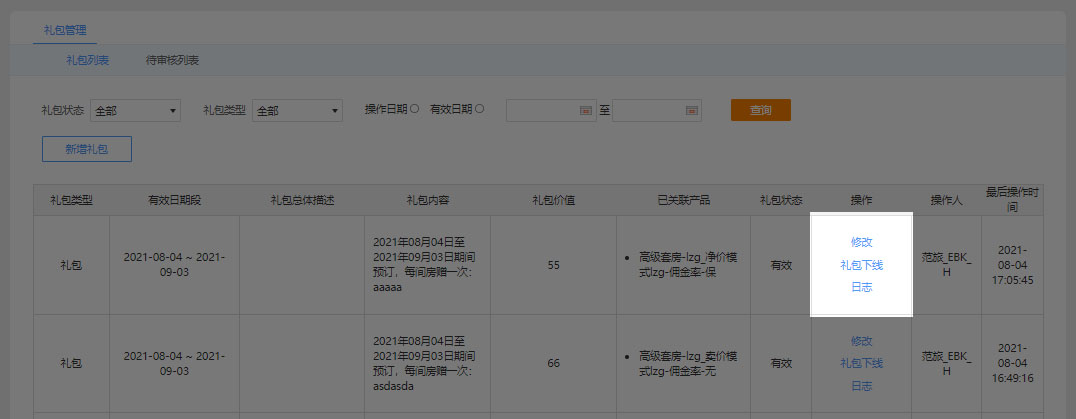Click timestamp 2021-08-04 17:05:45
This screenshot has width=1076, height=419.
point(1012,265)
